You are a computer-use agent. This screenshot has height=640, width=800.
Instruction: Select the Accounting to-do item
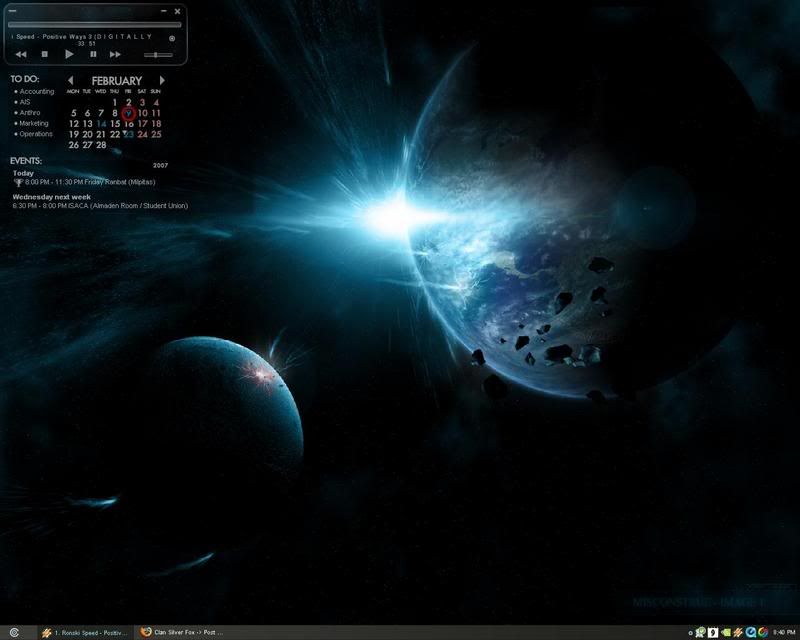coord(34,91)
